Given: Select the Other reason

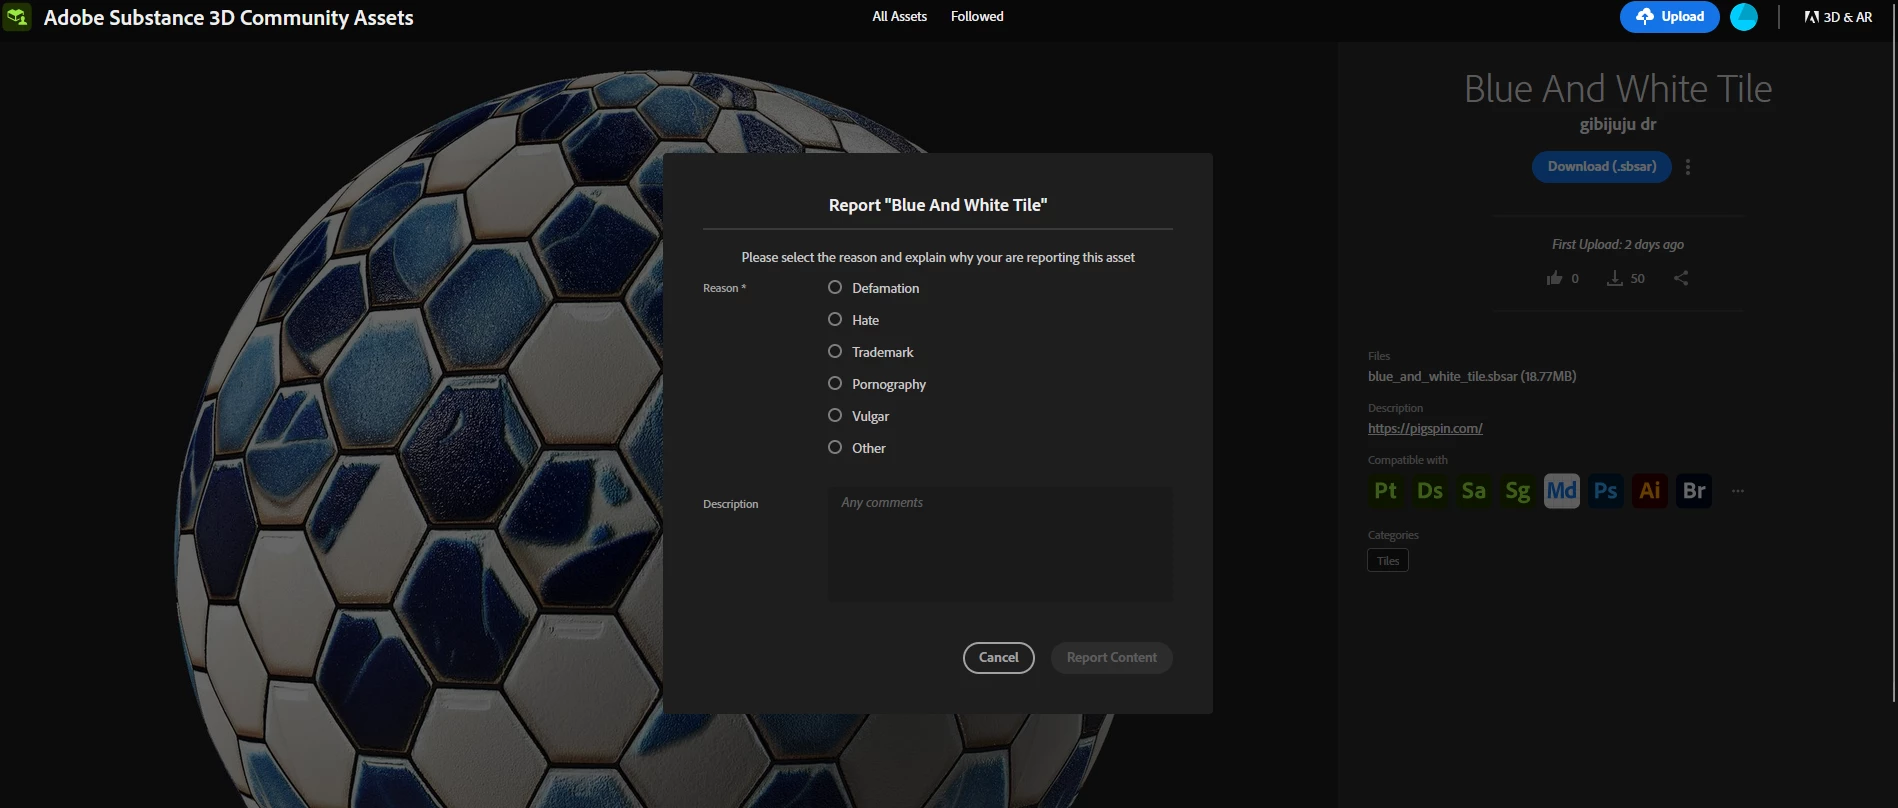Looking at the screenshot, I should coord(835,447).
